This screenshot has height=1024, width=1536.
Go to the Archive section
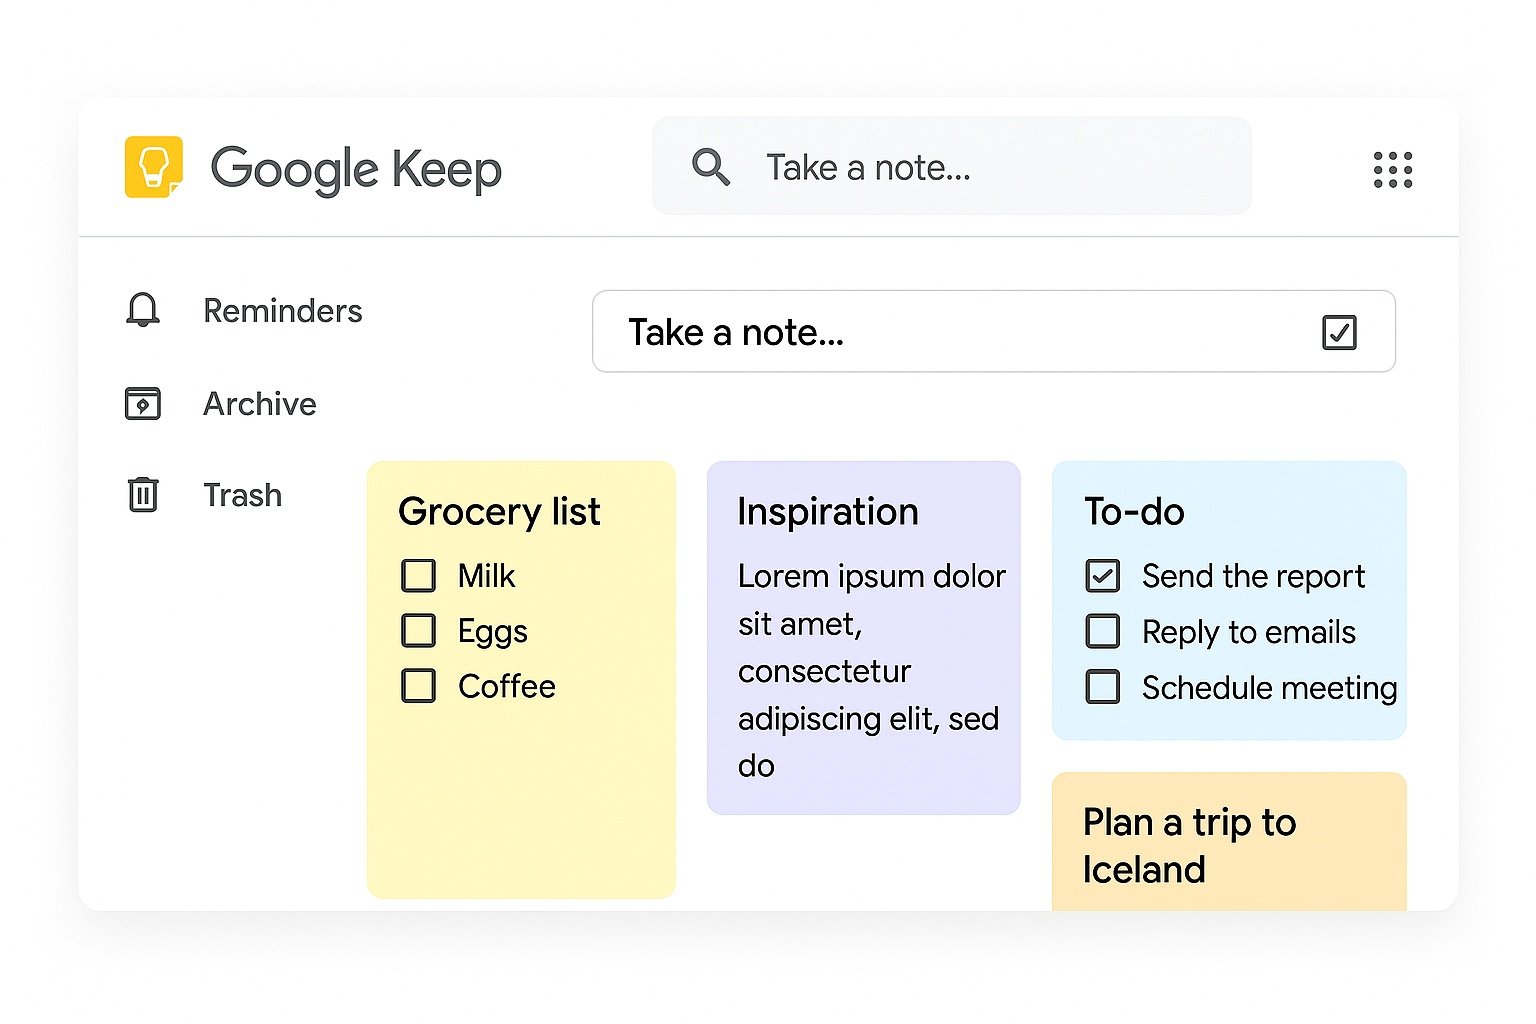260,403
